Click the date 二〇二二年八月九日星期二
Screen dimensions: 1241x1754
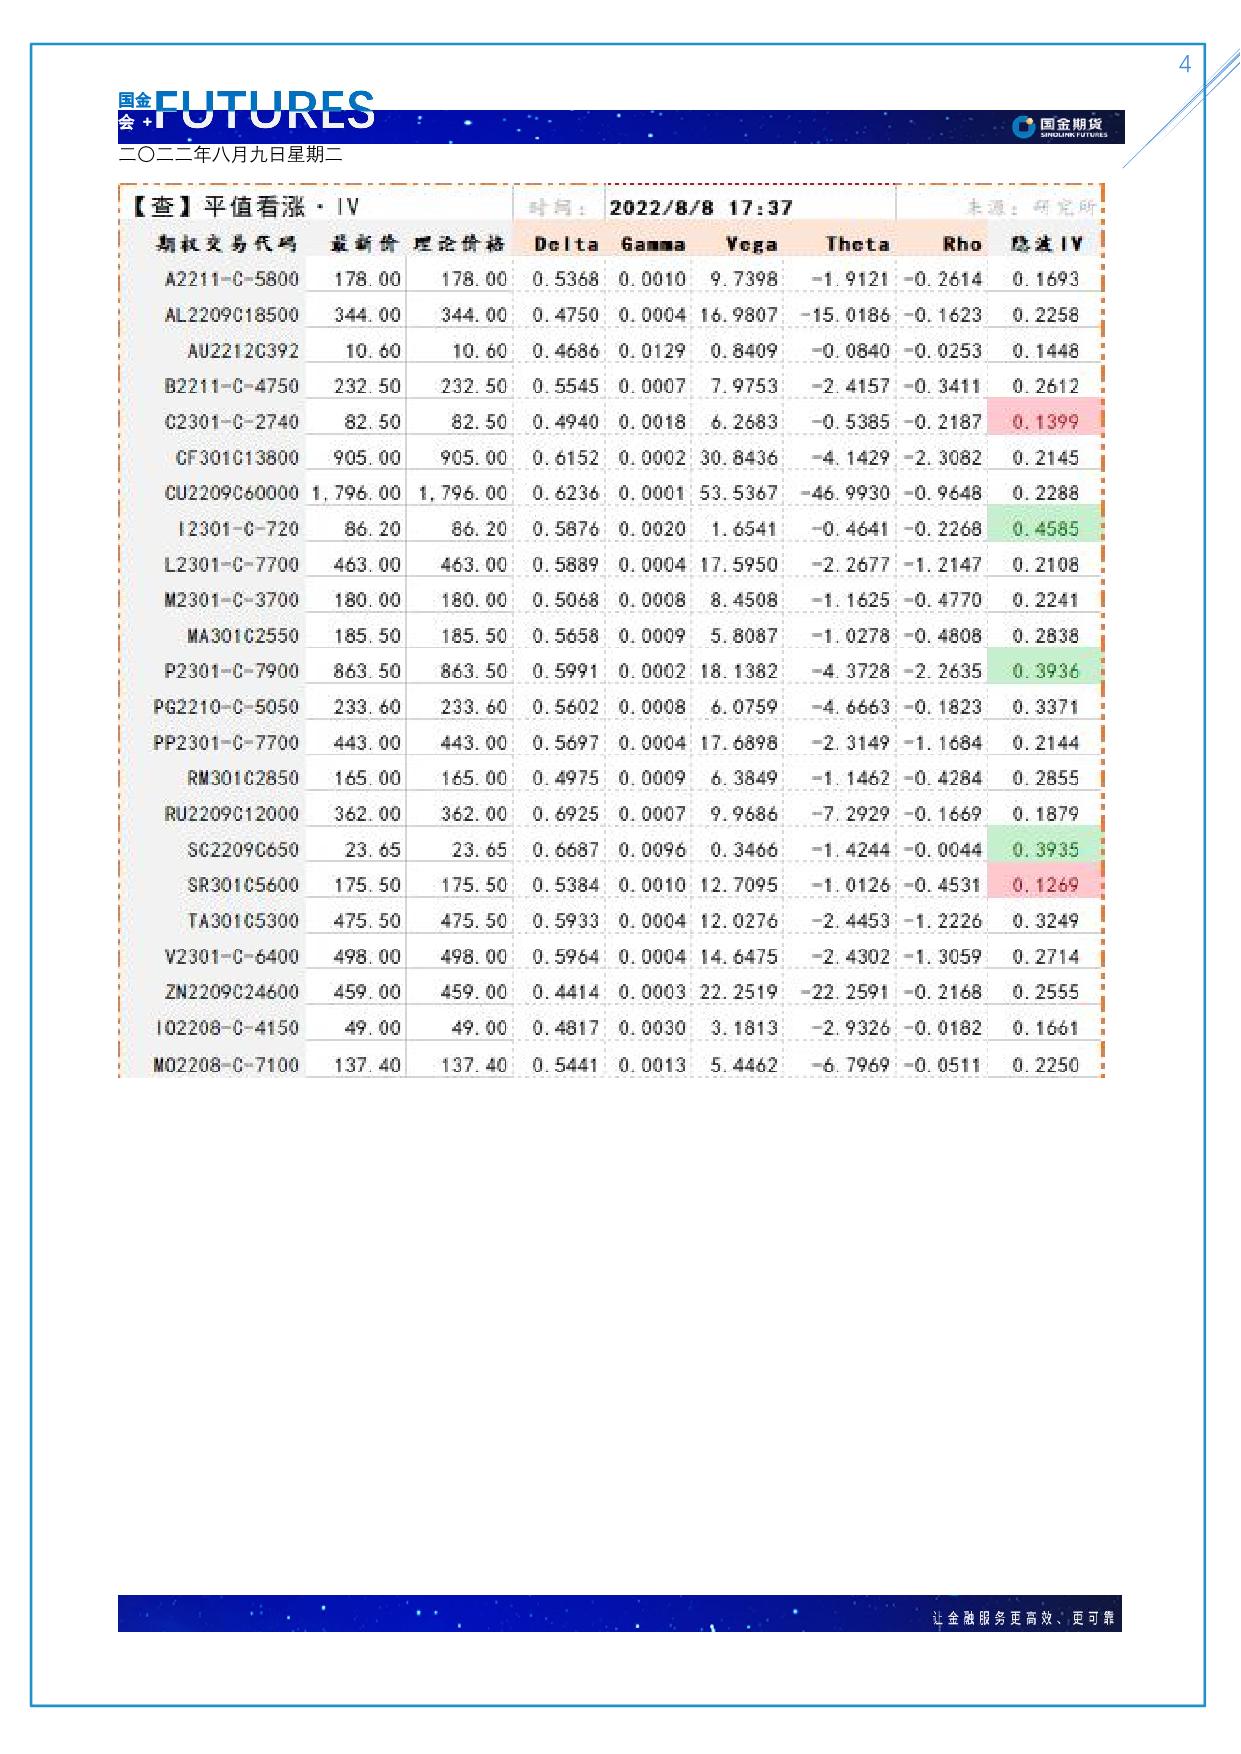[230, 155]
